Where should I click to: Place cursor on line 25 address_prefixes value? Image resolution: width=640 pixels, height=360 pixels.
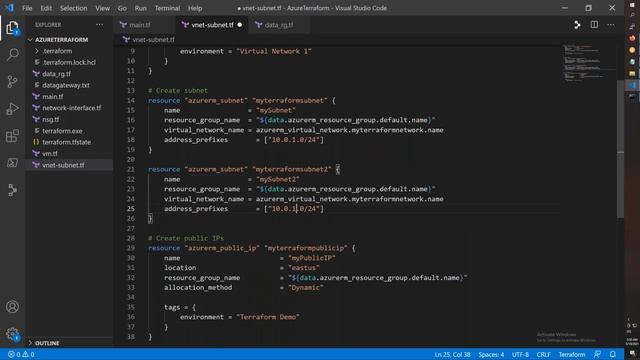(x=294, y=209)
